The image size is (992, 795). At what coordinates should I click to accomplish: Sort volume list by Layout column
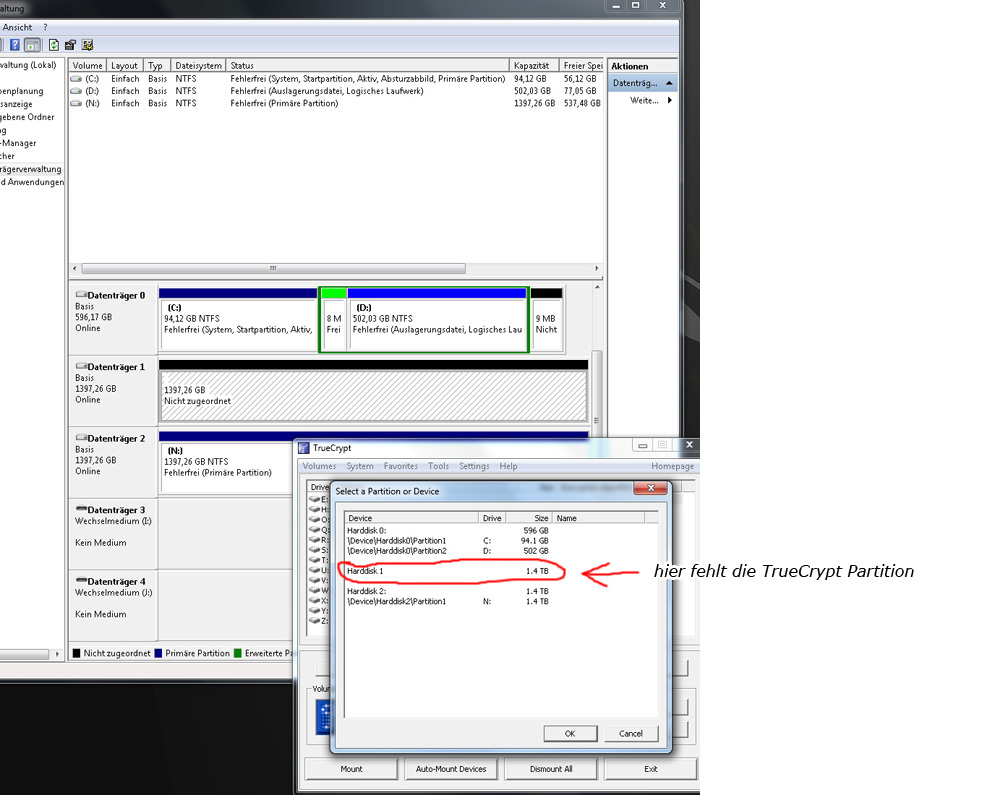click(x=124, y=65)
